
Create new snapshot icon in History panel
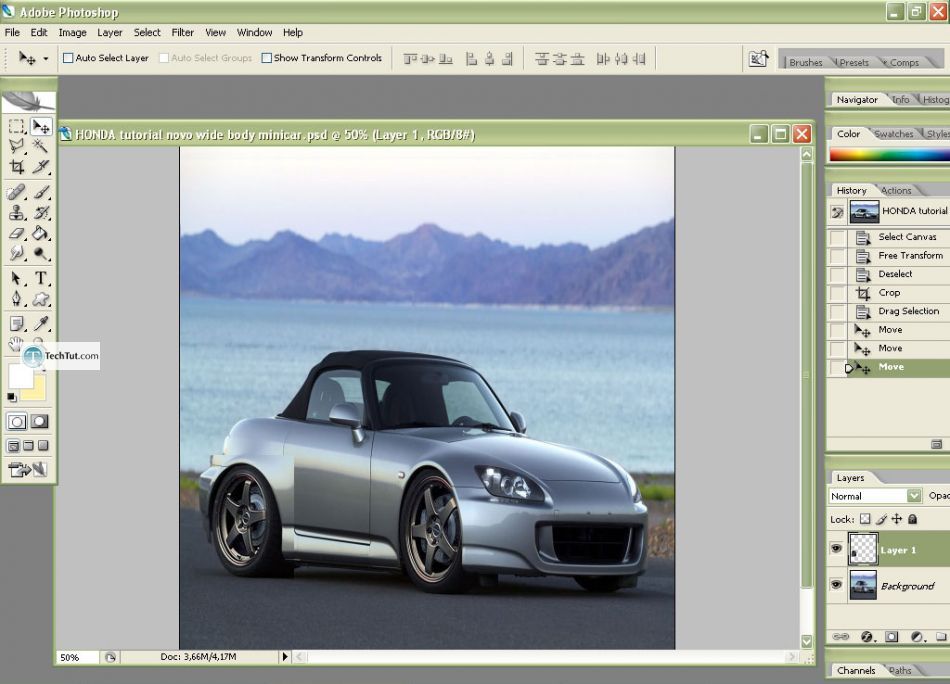click(x=937, y=444)
